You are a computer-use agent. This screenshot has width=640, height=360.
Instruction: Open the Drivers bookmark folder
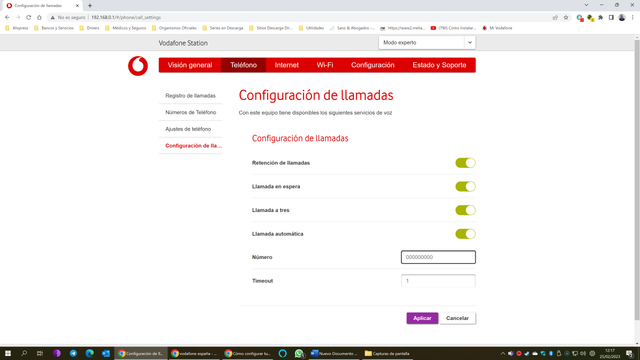tap(89, 28)
